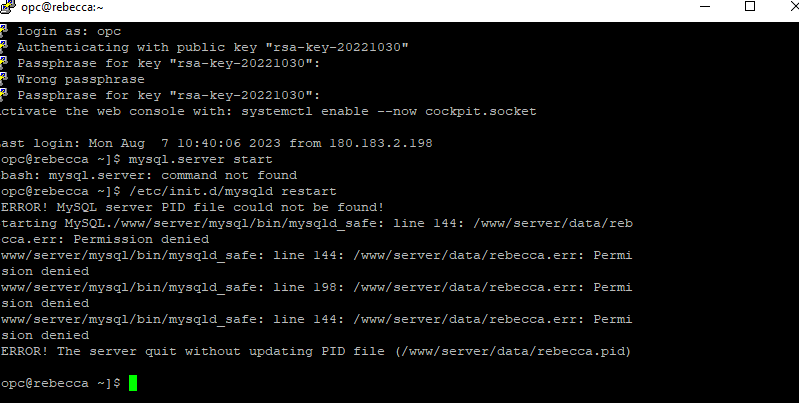
Task: Click the PuTTY icon beside 'login as: opc'
Action: click(4, 31)
